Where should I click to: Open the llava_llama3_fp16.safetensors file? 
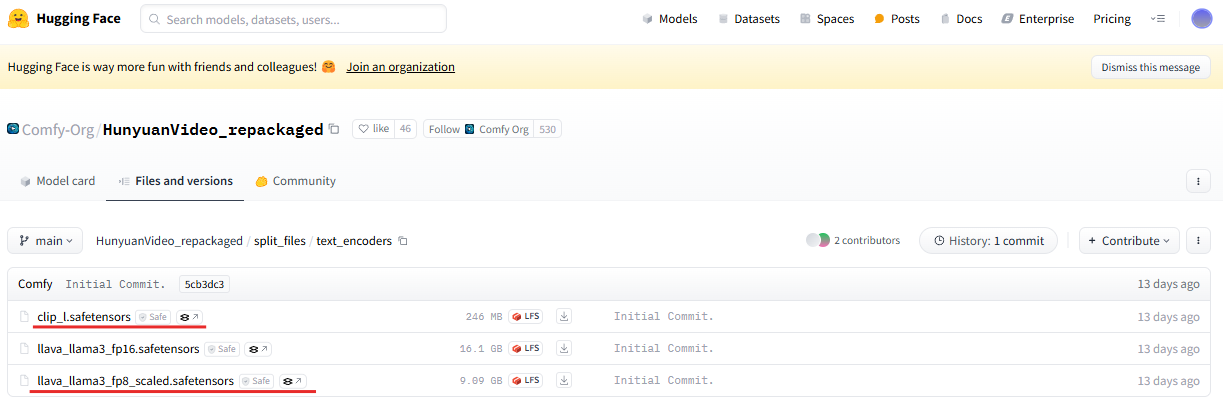[119, 349]
